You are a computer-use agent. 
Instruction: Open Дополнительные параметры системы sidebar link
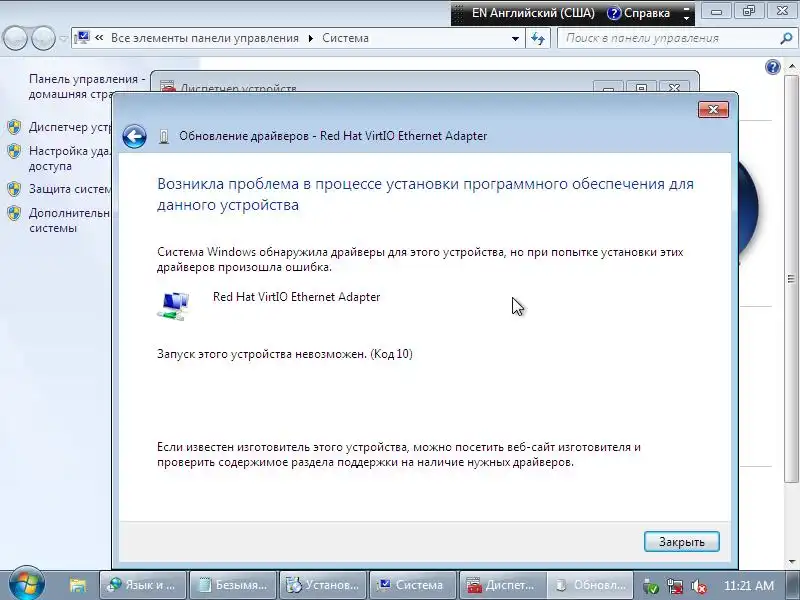(x=70, y=220)
